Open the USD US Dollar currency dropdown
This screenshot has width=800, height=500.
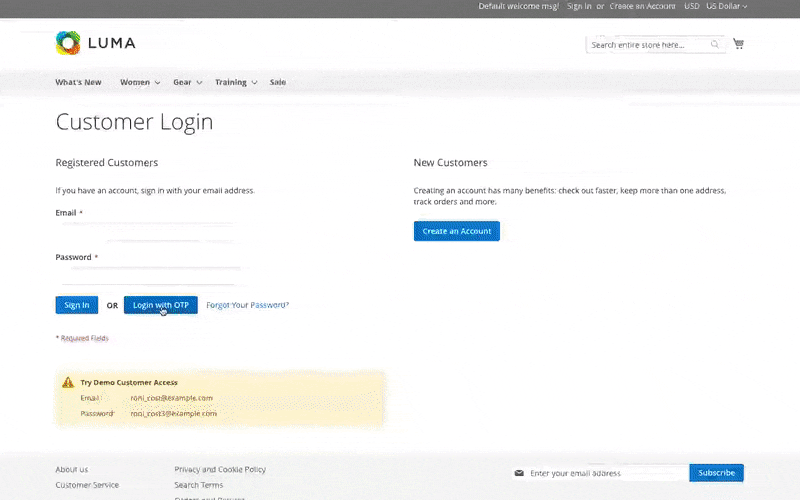[716, 6]
